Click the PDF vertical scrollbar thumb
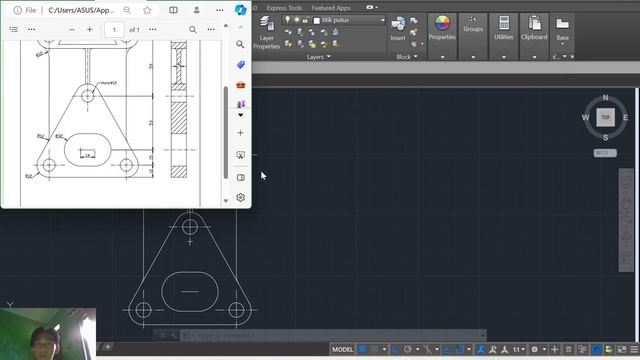Viewport: 640px width, 360px height. (226, 133)
